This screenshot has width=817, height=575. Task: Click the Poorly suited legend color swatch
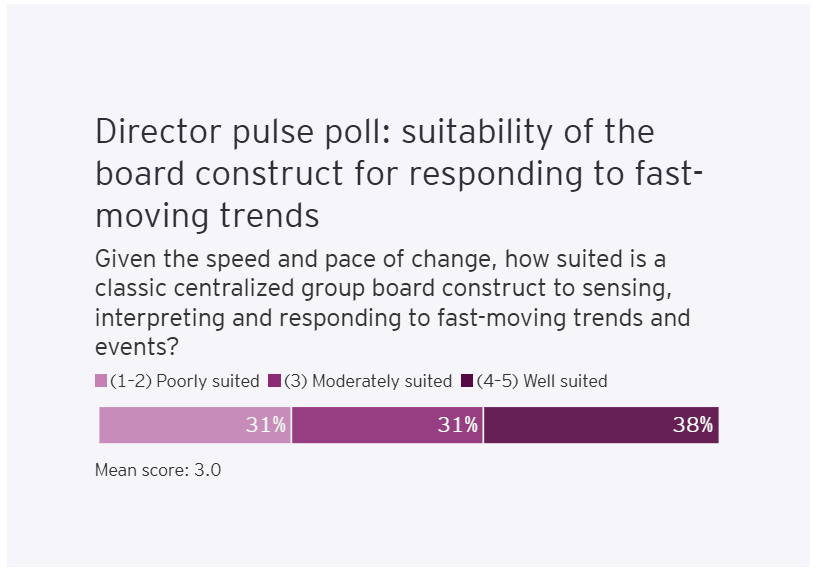click(x=101, y=381)
